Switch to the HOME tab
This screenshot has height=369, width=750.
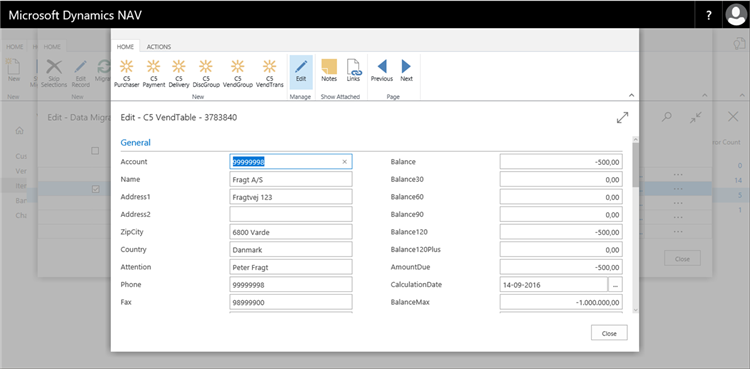(125, 46)
